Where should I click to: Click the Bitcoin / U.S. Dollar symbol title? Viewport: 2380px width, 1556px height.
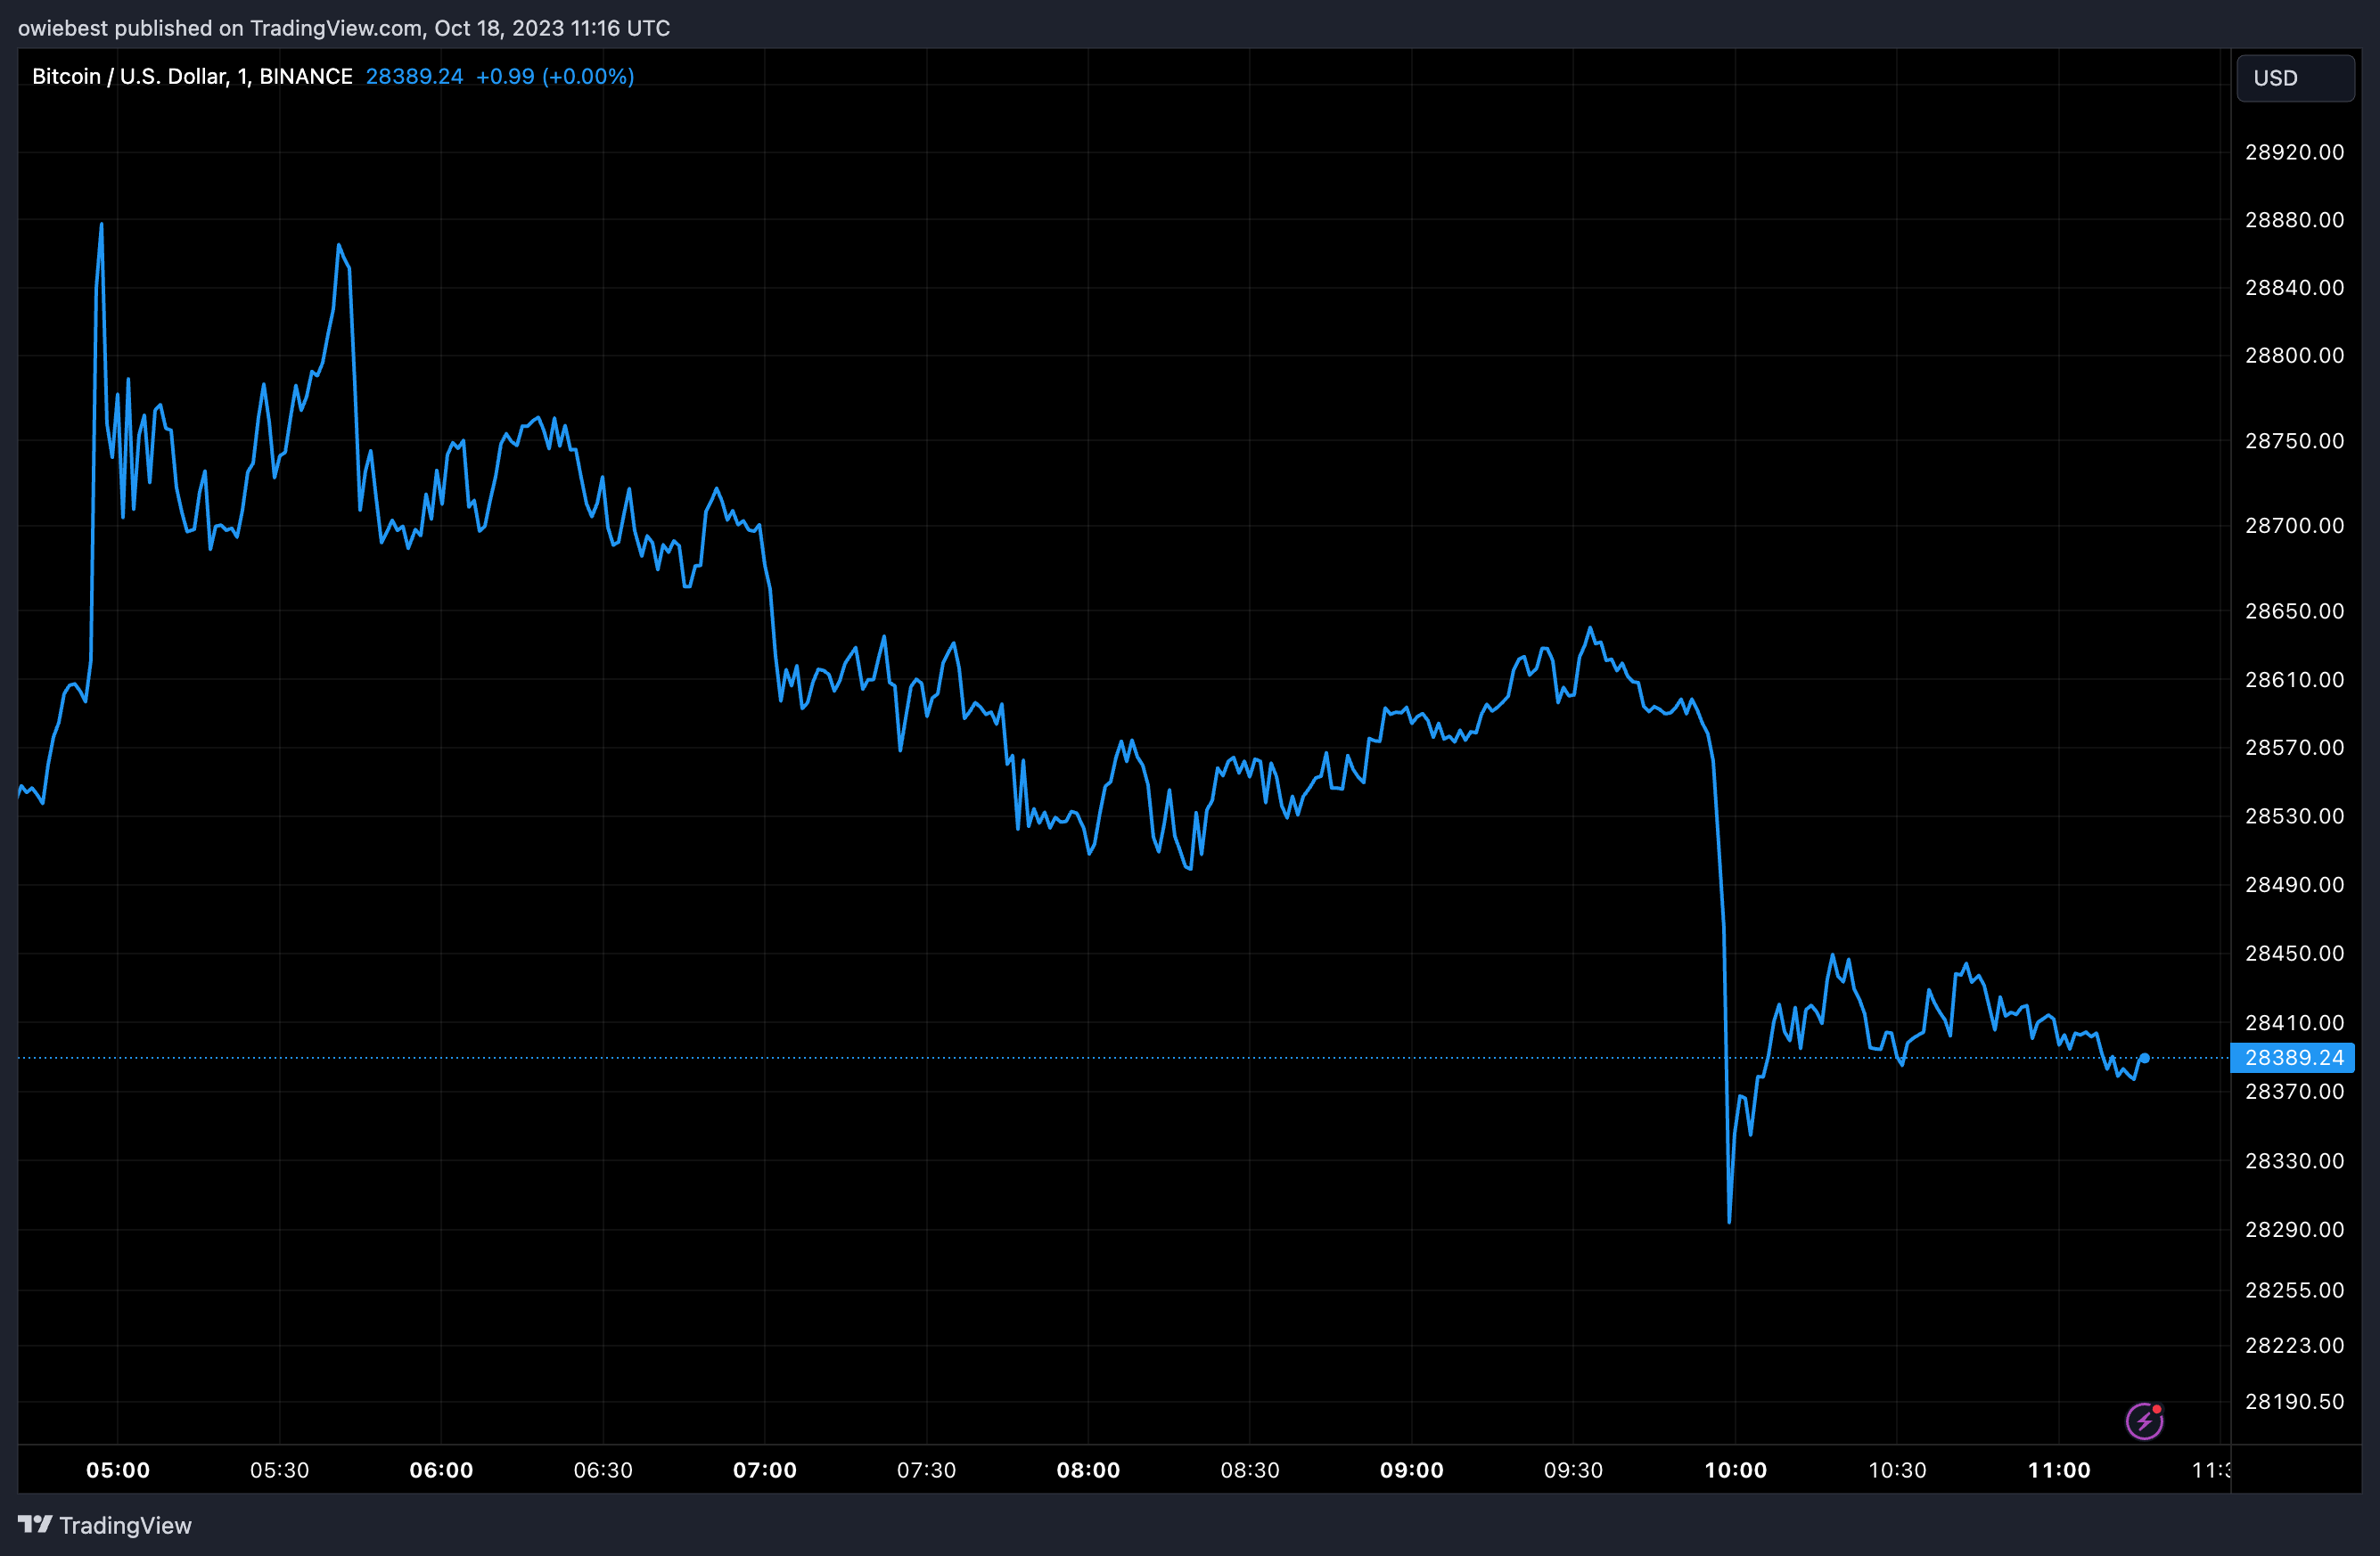click(x=192, y=76)
